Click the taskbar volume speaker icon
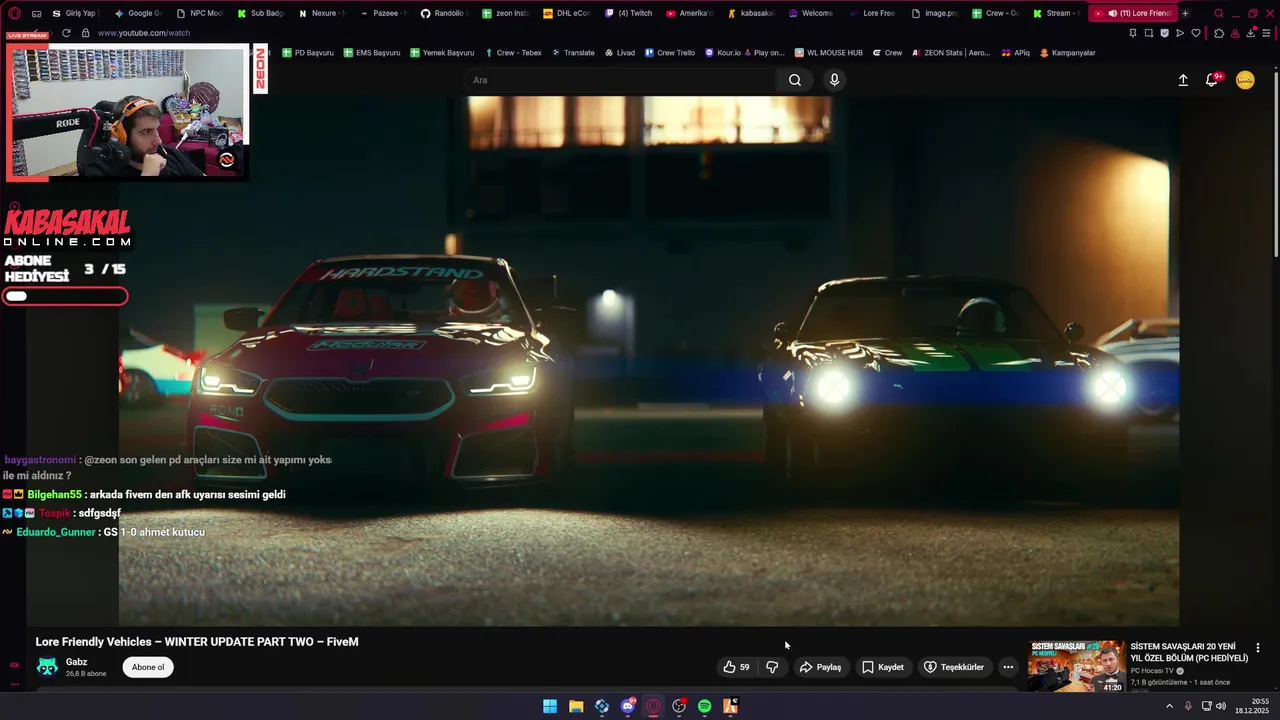The height and width of the screenshot is (720, 1280). pyautogui.click(x=1221, y=706)
